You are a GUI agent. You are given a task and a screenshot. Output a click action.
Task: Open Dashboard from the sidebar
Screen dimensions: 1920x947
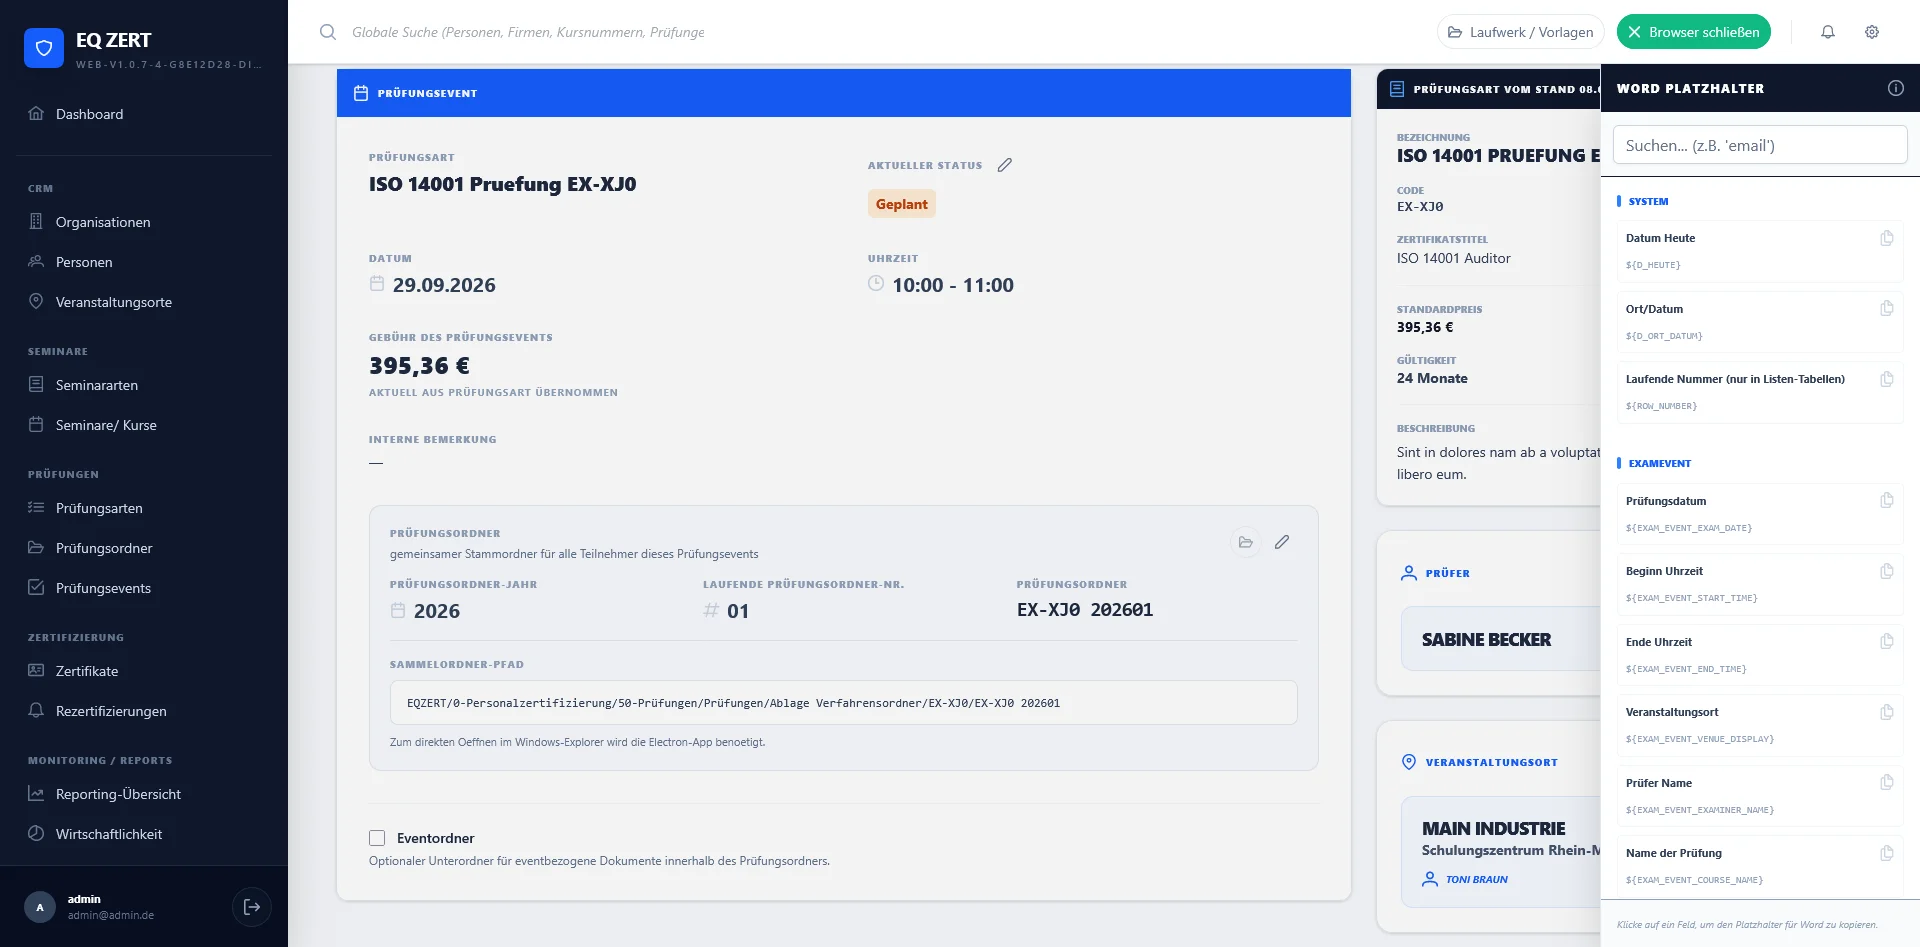coord(144,114)
